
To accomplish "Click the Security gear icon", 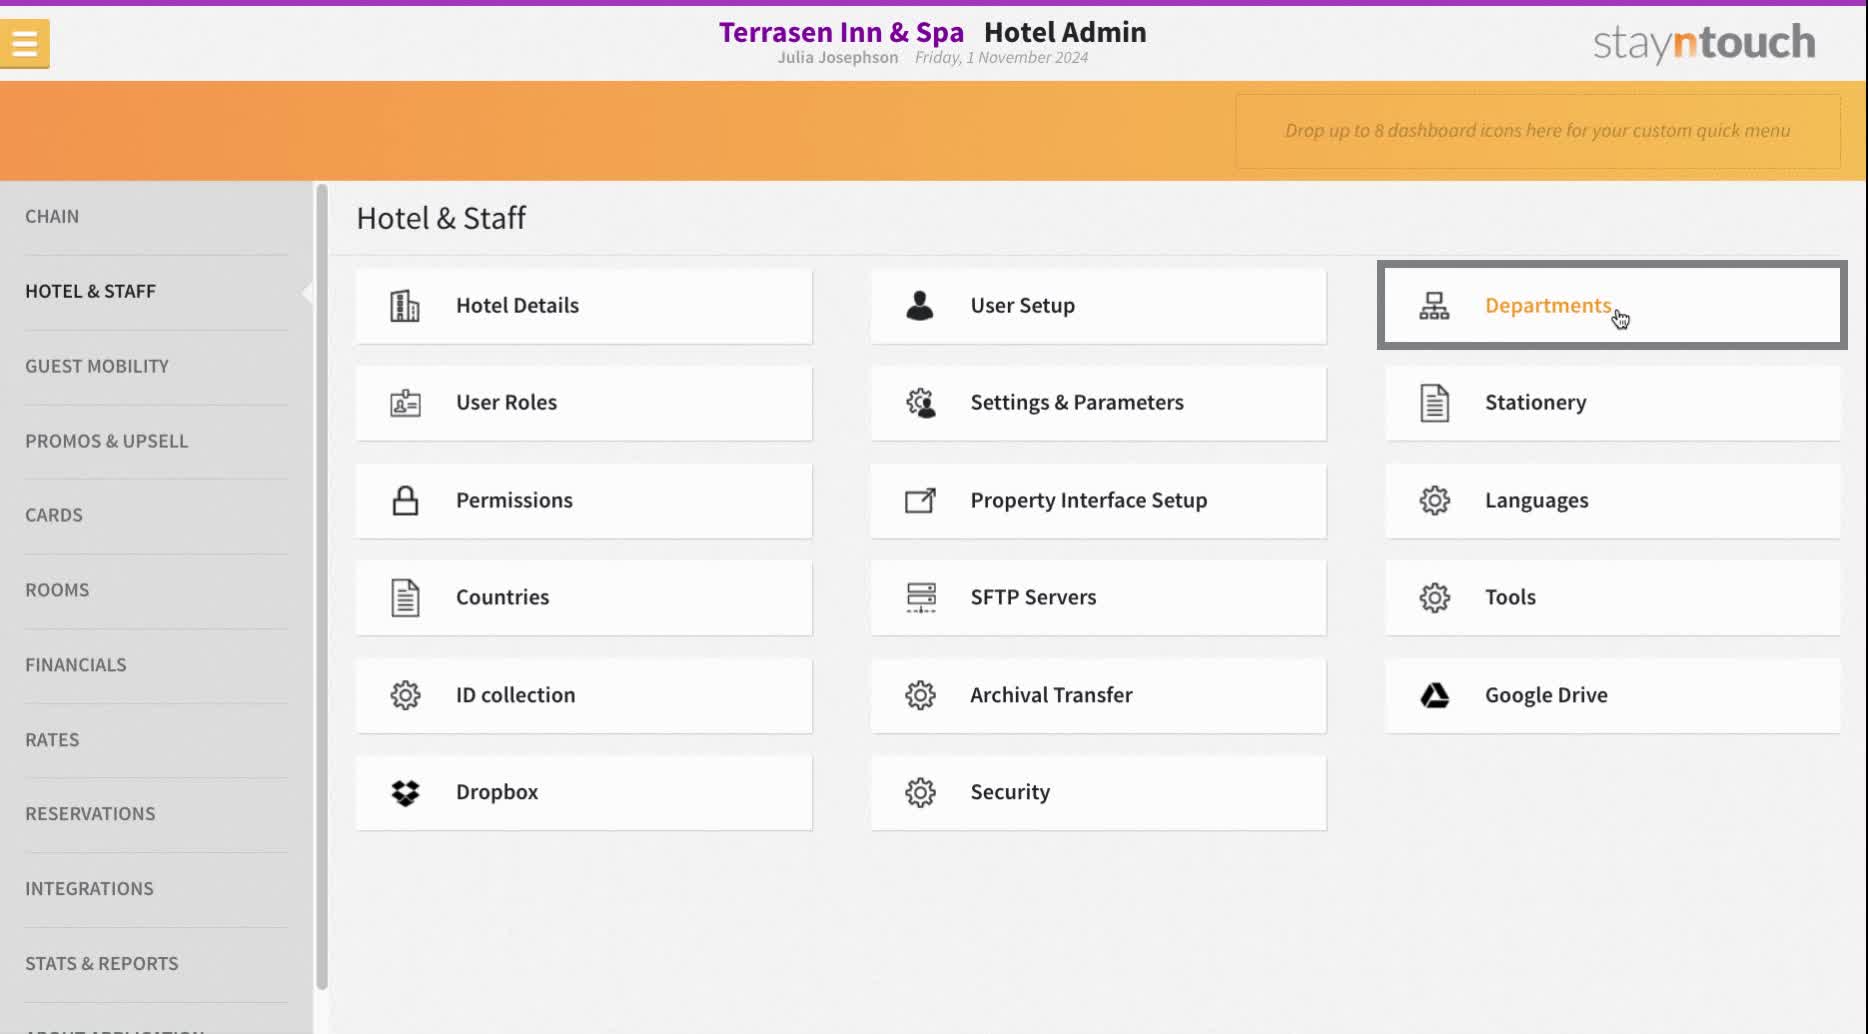I will pos(920,793).
